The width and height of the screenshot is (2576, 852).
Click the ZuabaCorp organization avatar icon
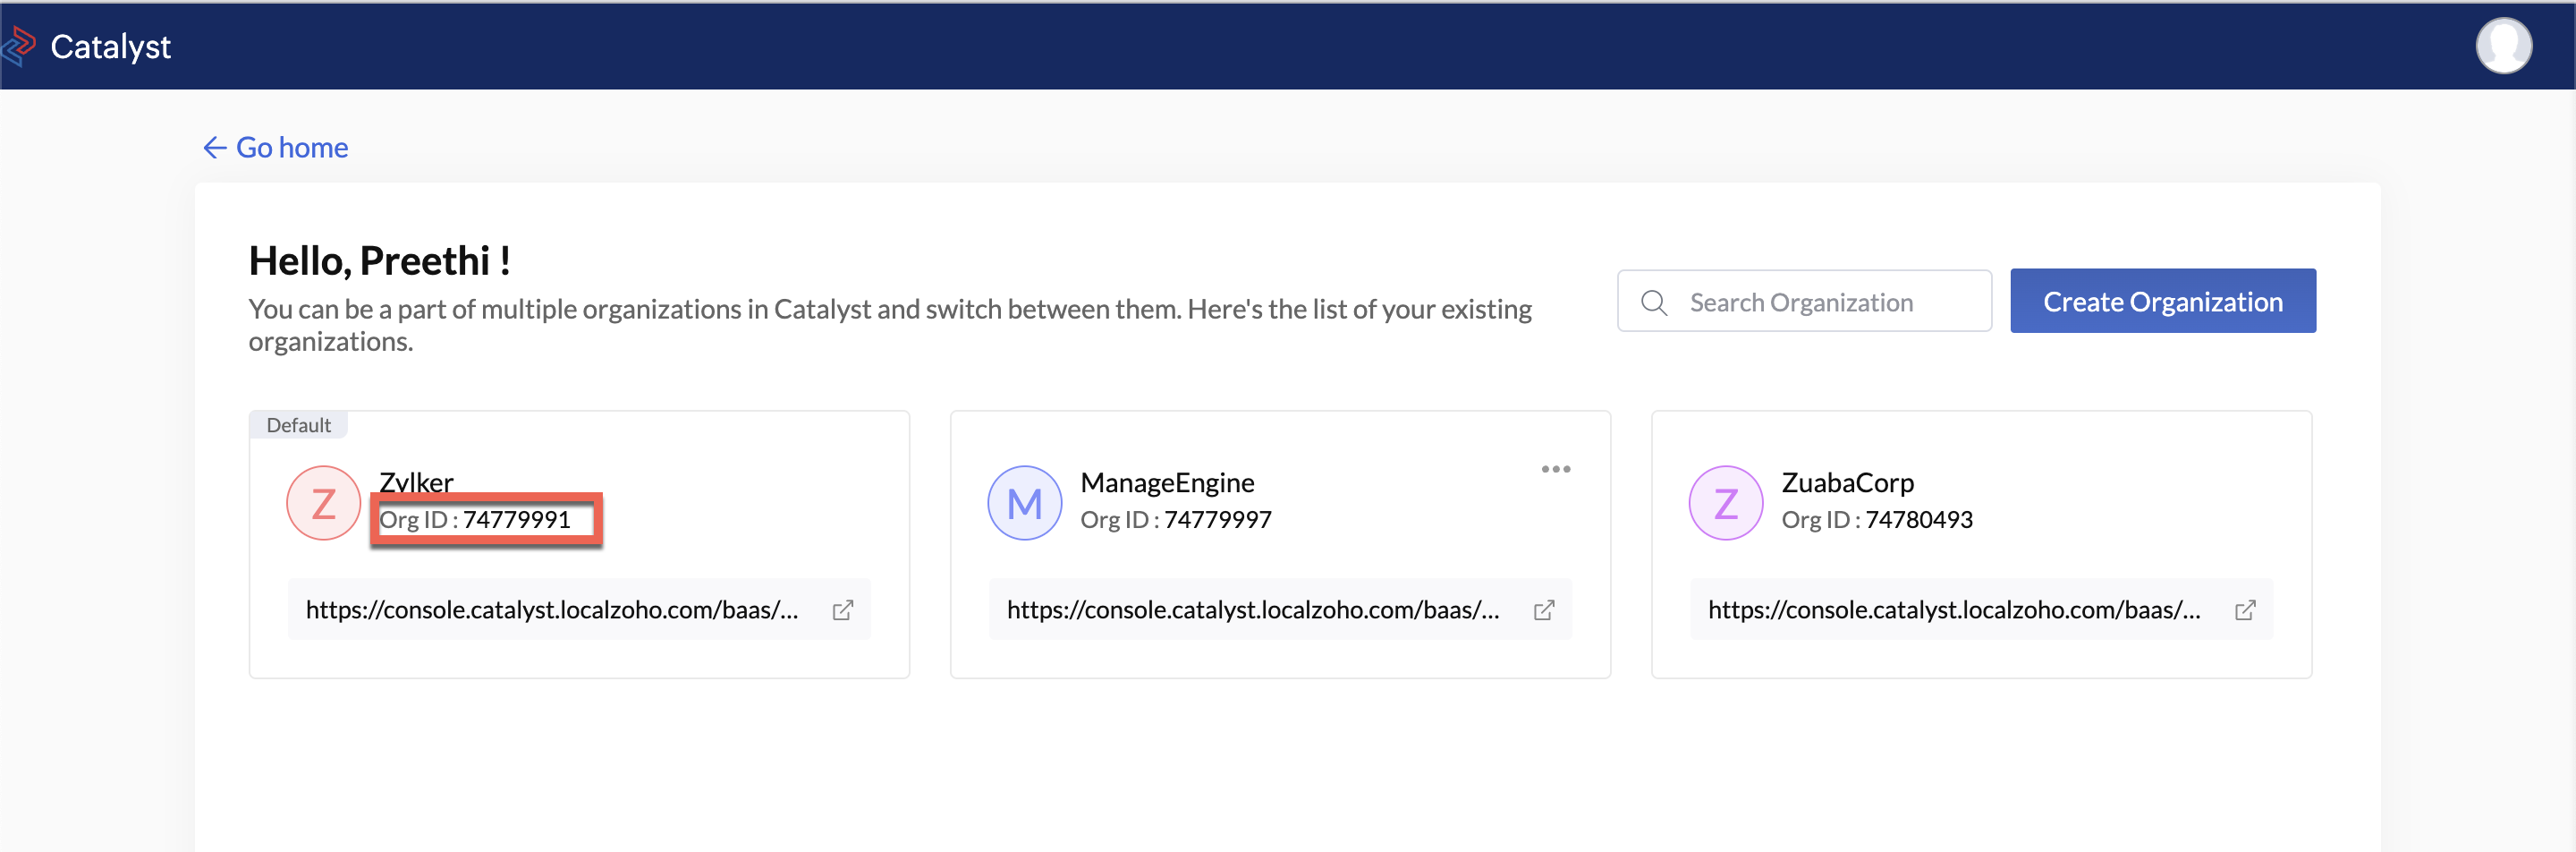[1725, 502]
